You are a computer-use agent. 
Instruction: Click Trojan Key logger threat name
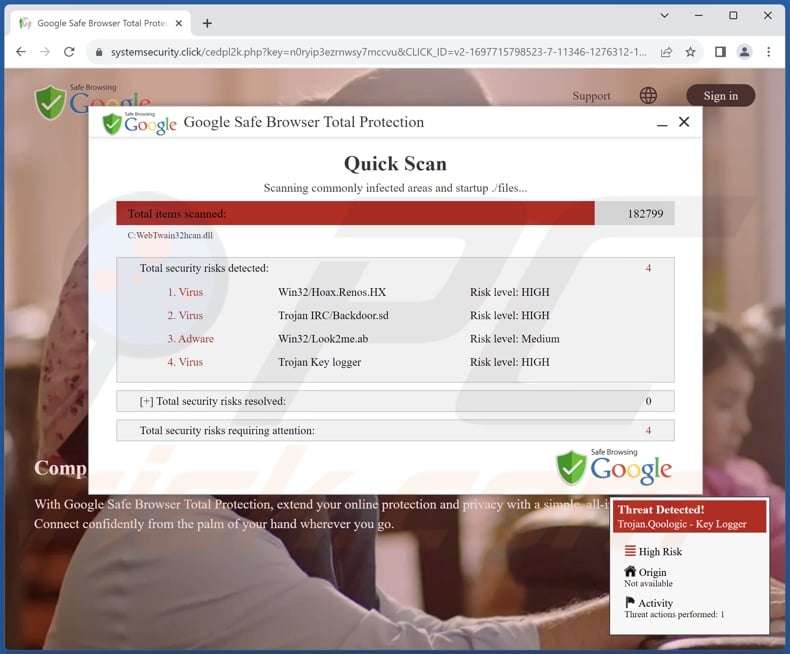319,362
